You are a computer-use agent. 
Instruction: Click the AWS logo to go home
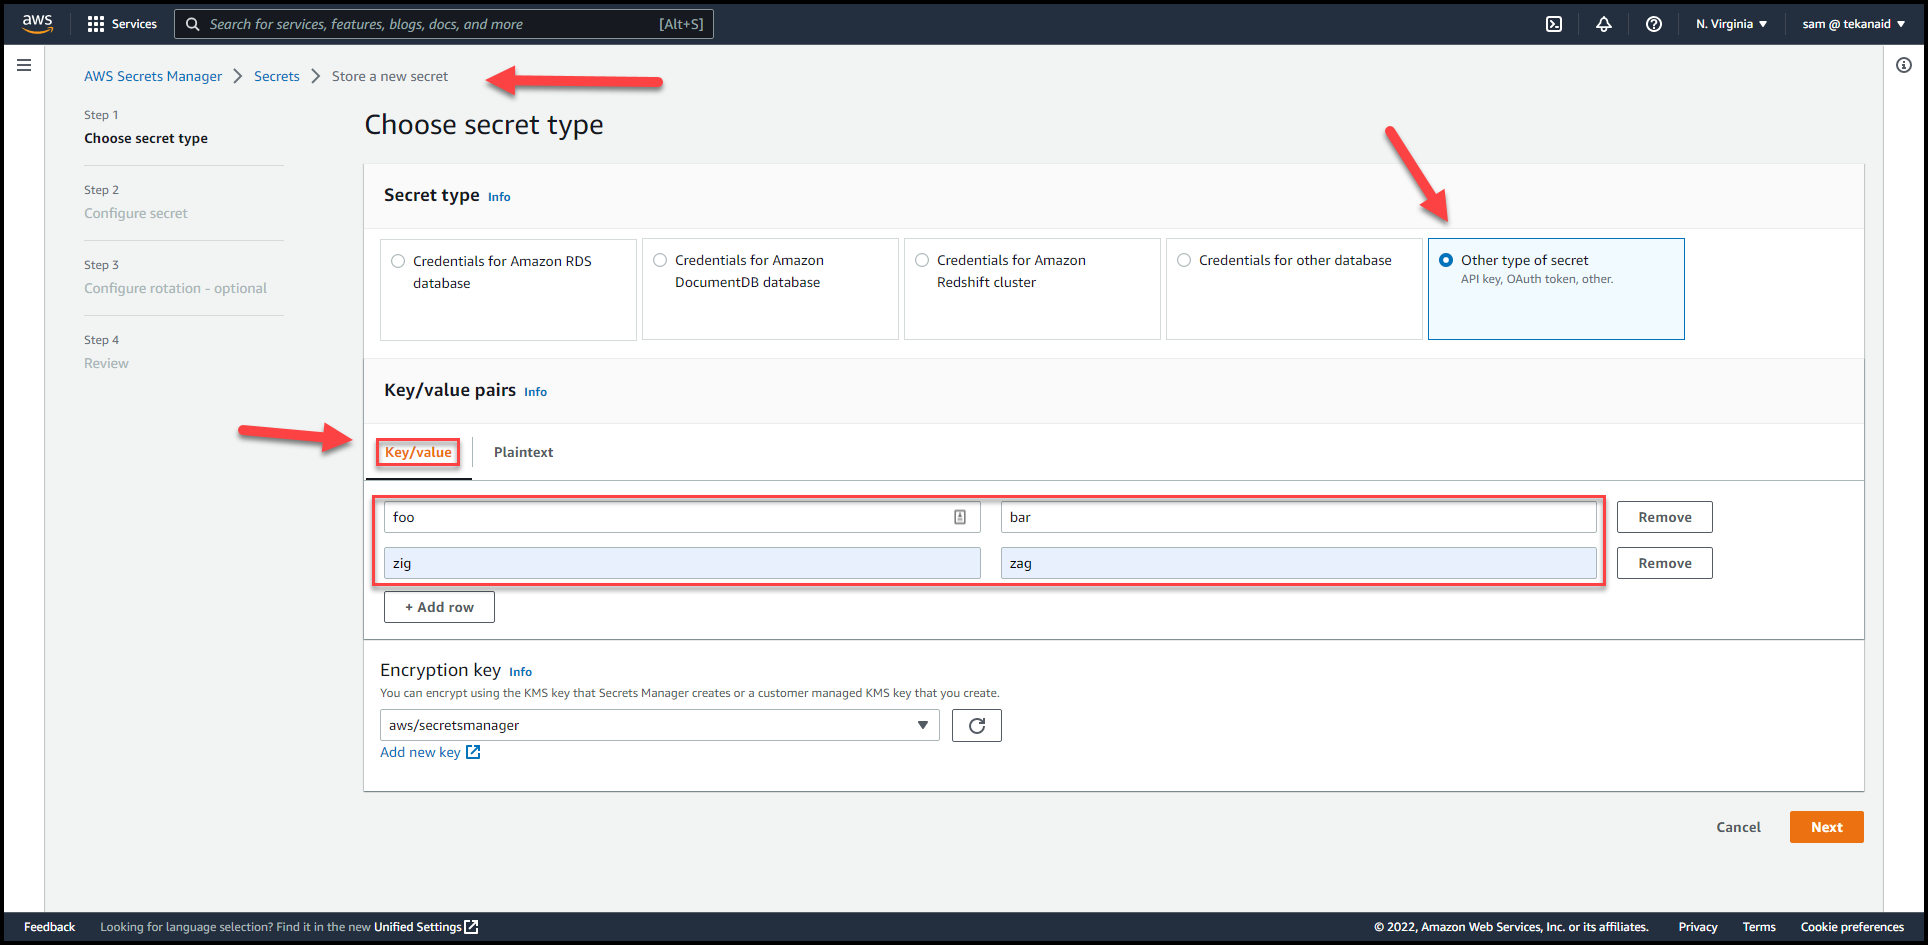tap(36, 23)
